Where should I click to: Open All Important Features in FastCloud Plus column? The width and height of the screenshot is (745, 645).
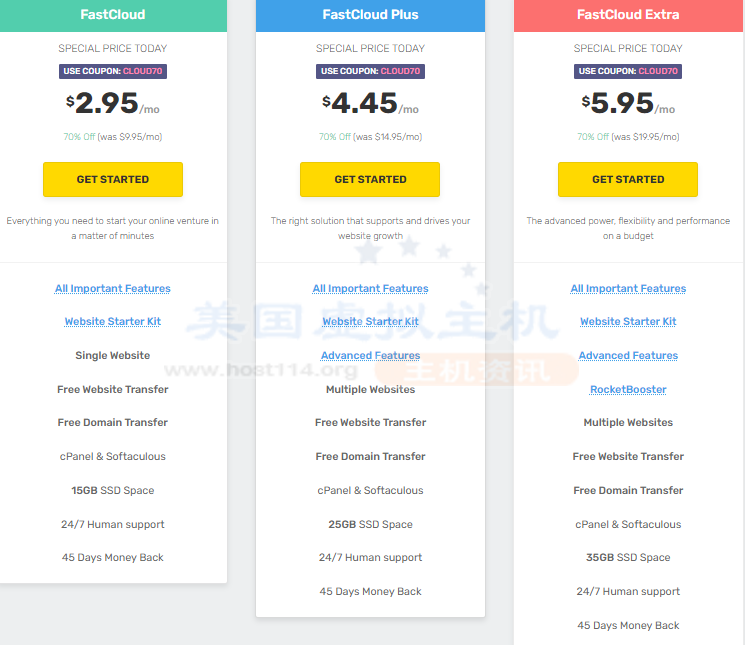(x=370, y=288)
